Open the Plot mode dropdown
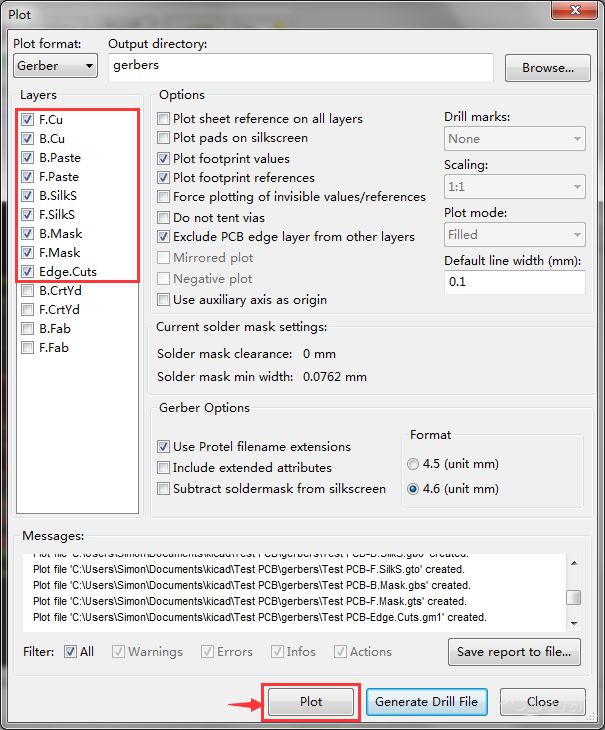 (x=514, y=235)
